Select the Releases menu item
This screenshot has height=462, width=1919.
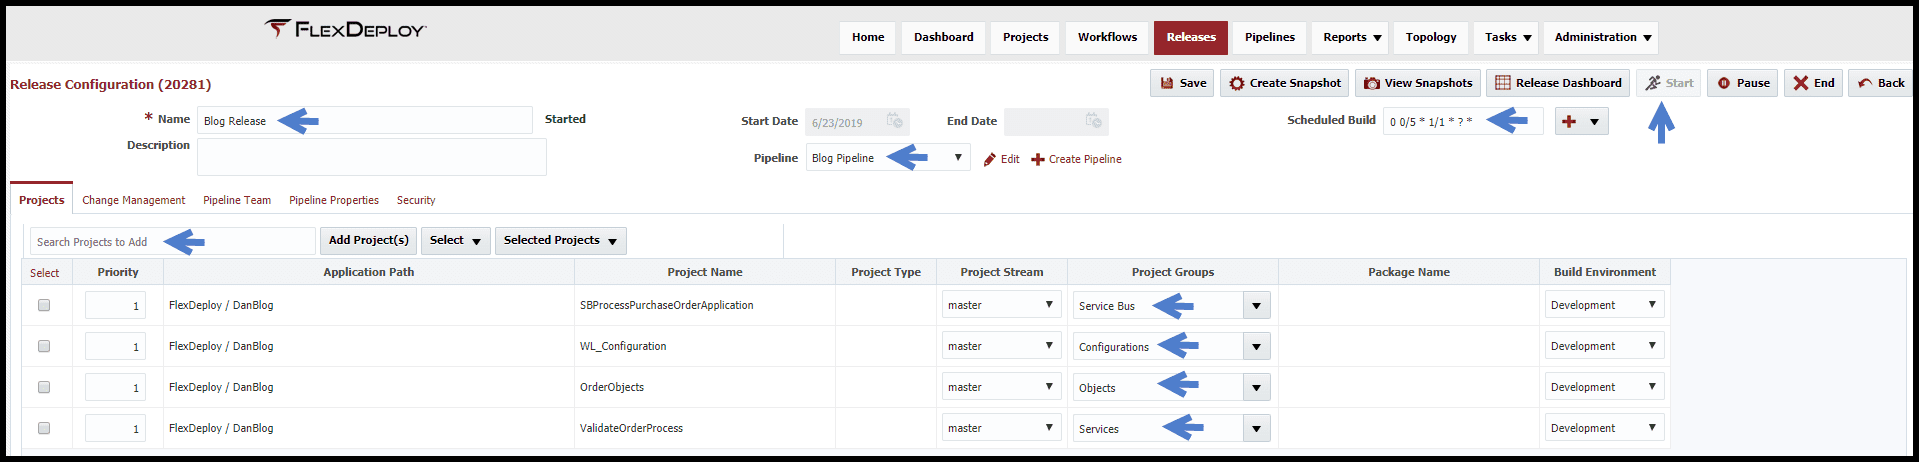(1191, 37)
